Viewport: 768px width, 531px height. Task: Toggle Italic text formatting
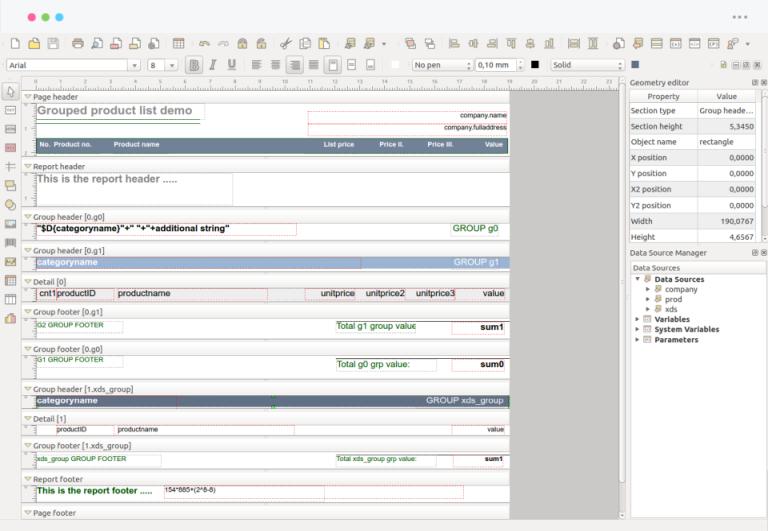tap(212, 65)
